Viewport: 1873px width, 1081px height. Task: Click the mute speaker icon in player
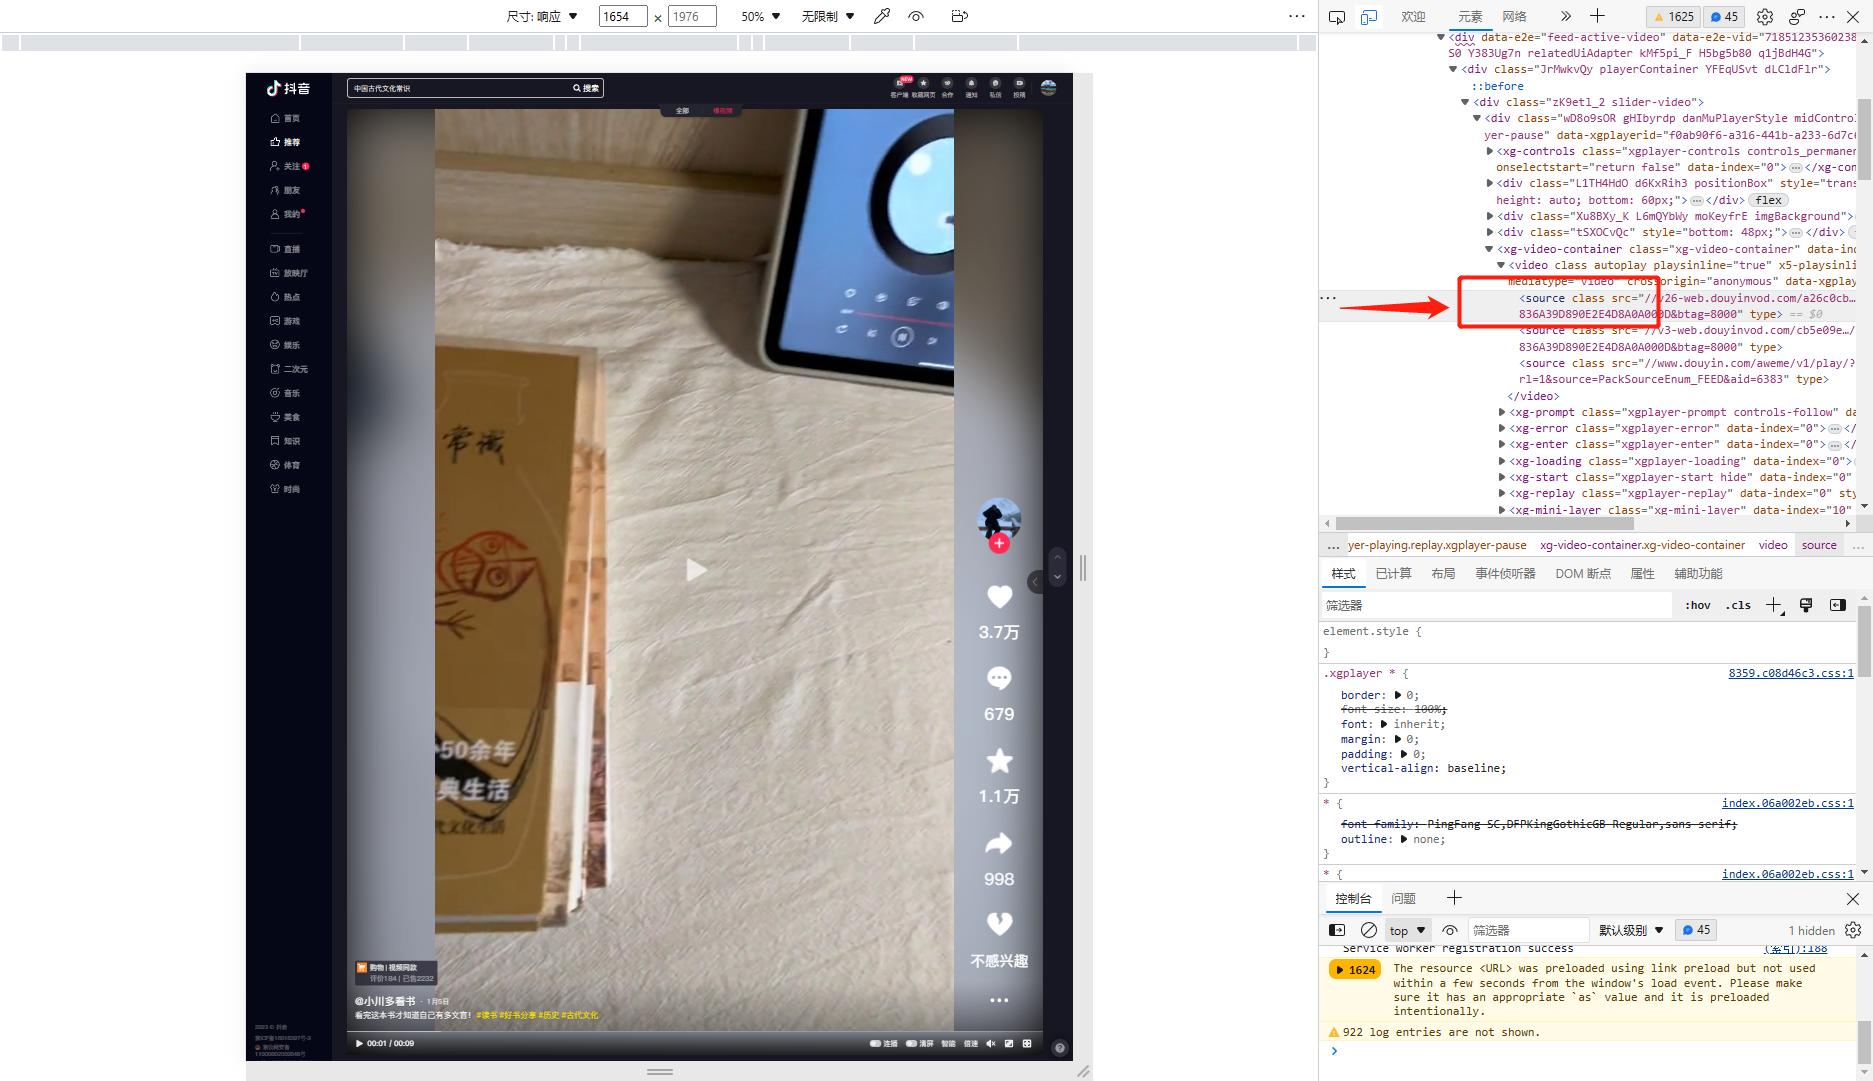pyautogui.click(x=991, y=1043)
